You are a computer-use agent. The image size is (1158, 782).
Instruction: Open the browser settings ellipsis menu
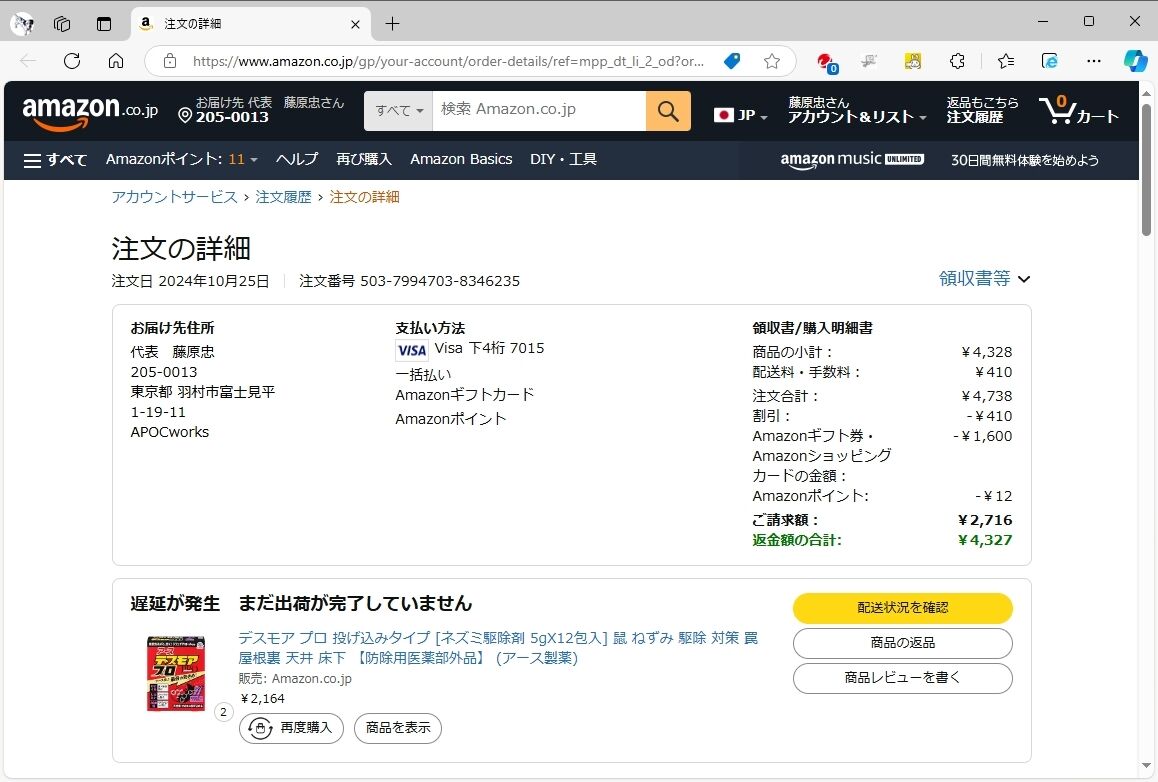point(1094,61)
